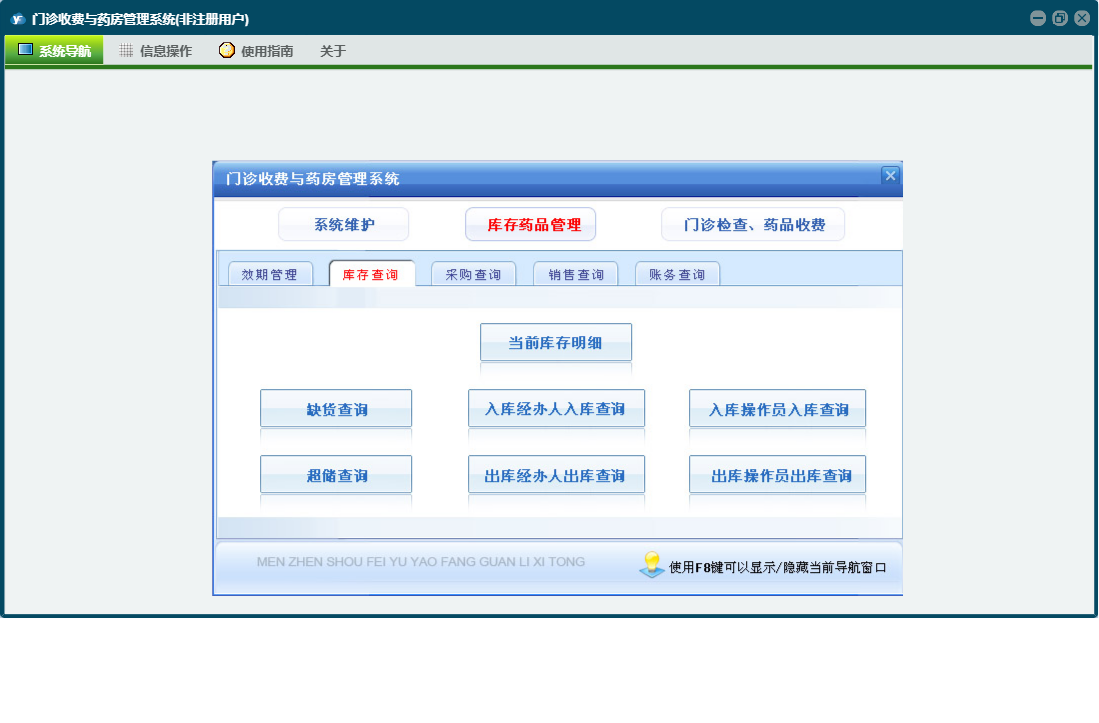
Task: Switch to the 账务查询 tab
Action: click(677, 274)
